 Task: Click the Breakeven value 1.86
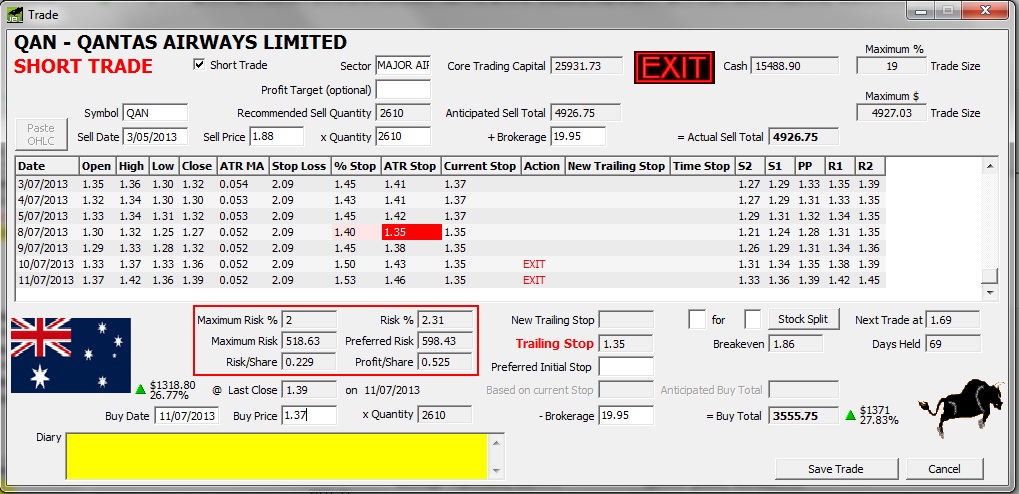tap(795, 343)
